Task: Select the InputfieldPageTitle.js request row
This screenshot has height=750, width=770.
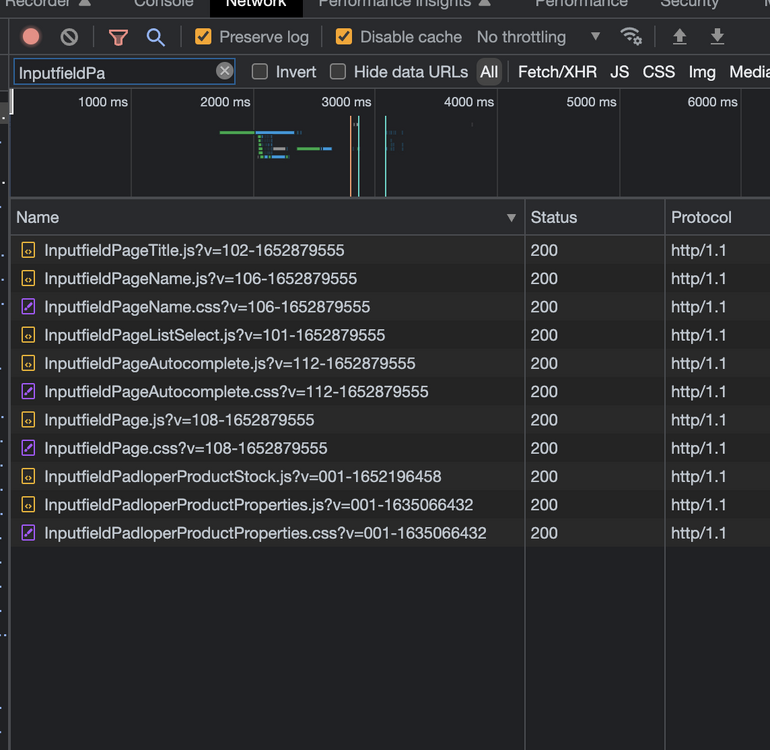Action: (x=194, y=250)
